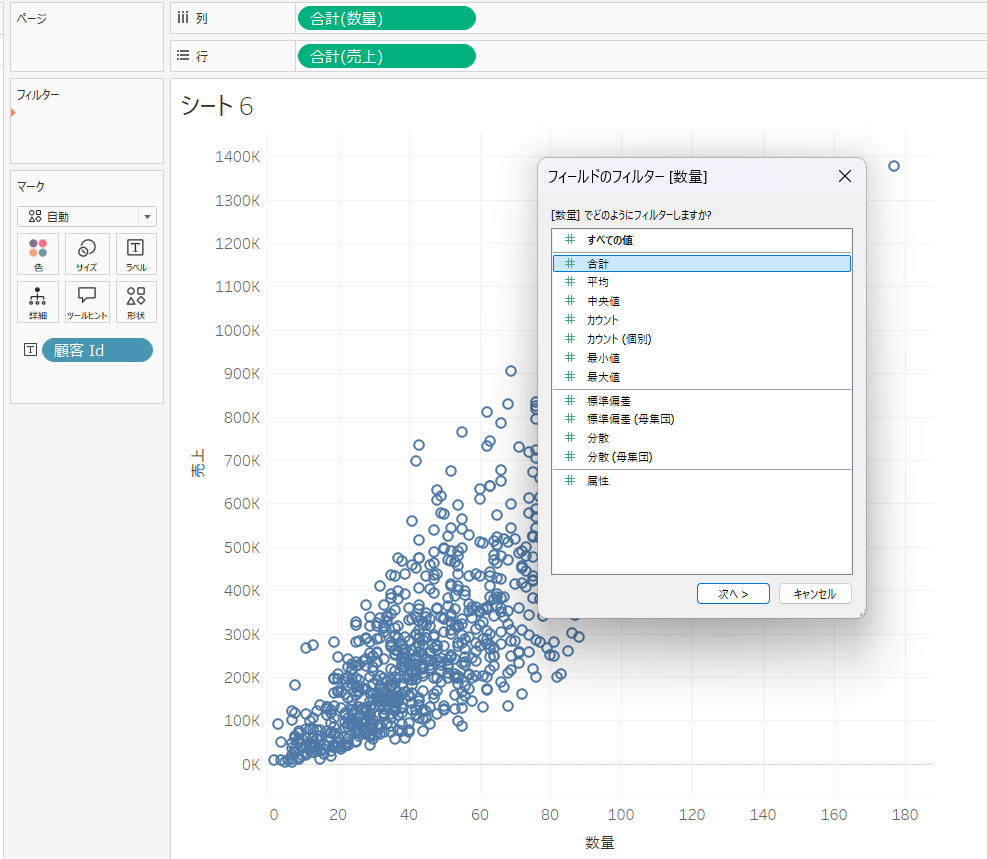Choose 分散 in the filter list
The width and height of the screenshot is (987, 859).
[702, 437]
